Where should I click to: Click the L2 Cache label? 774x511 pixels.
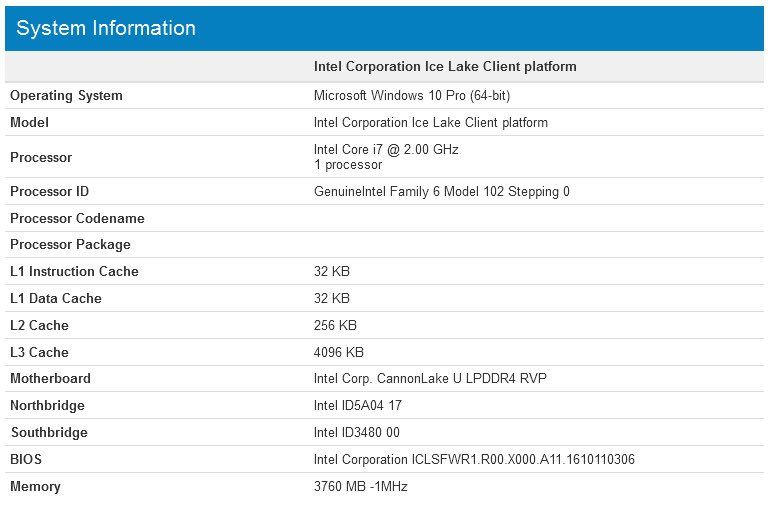[39, 325]
